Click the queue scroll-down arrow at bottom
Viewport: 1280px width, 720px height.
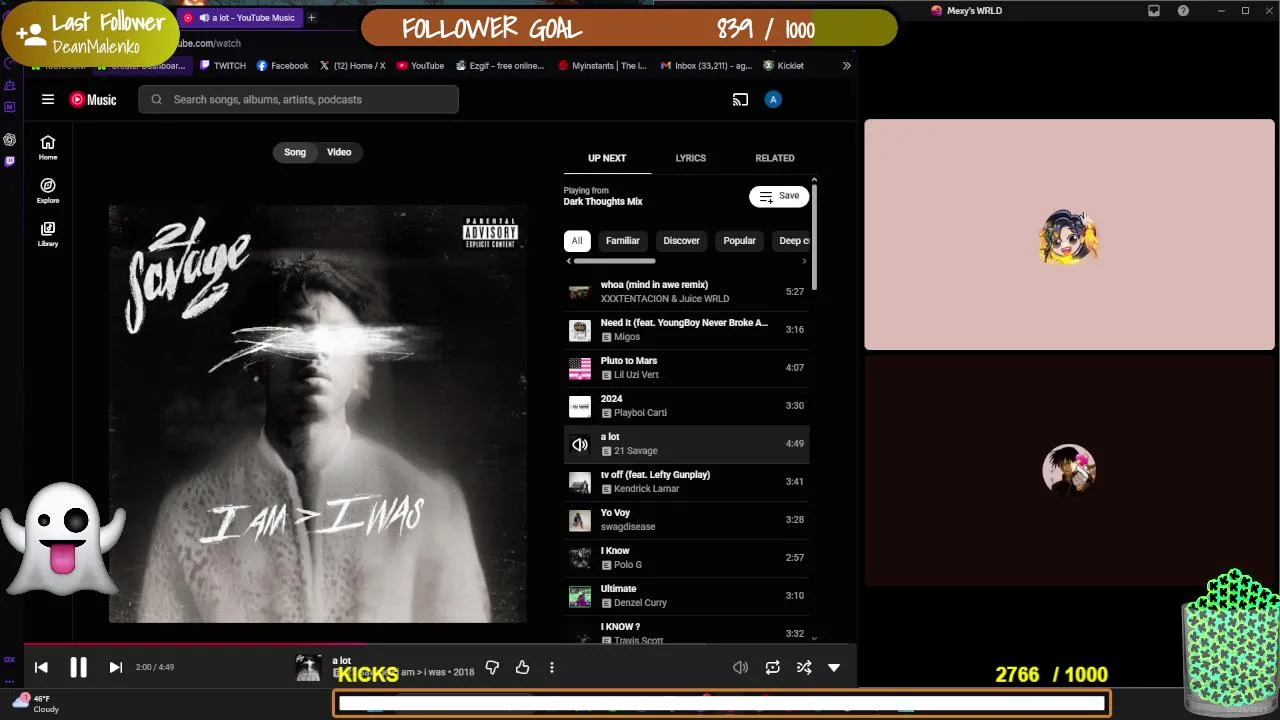tap(814, 637)
